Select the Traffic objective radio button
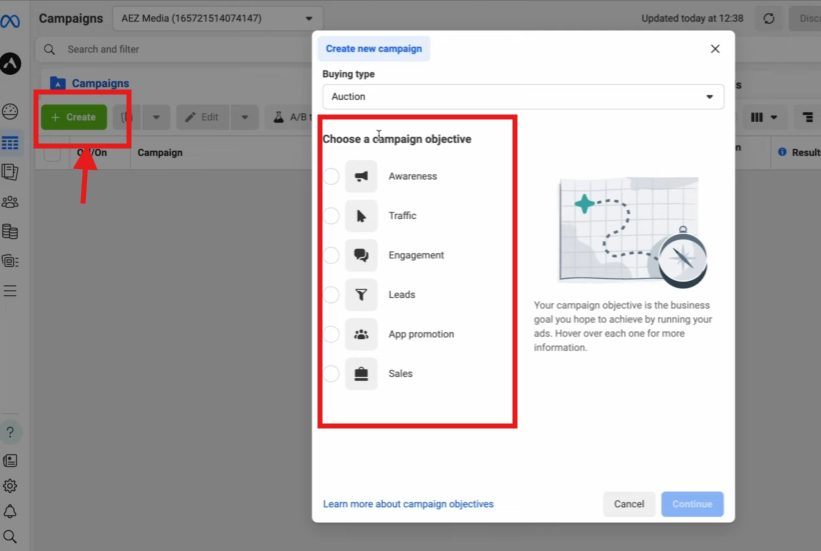The width and height of the screenshot is (821, 551). click(x=331, y=216)
